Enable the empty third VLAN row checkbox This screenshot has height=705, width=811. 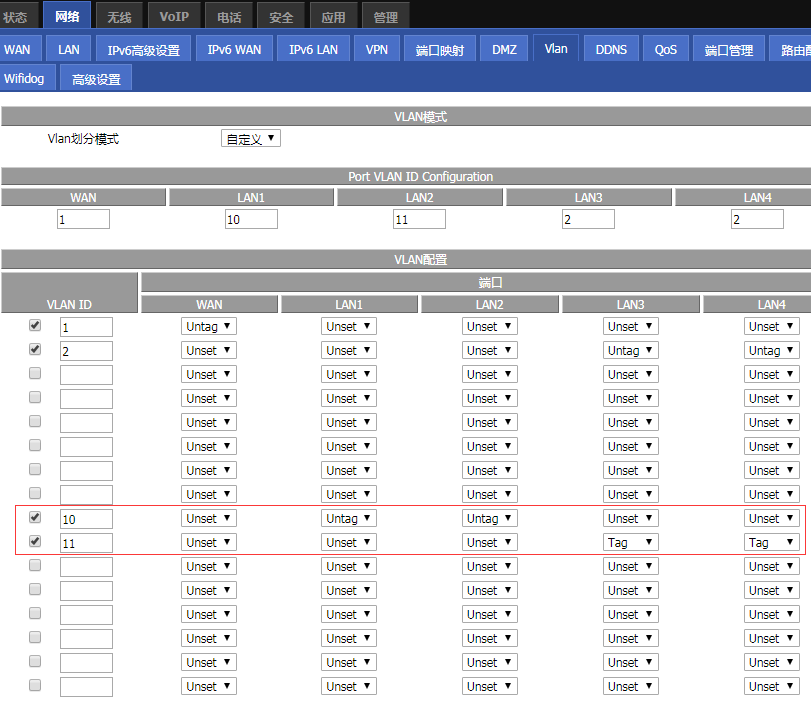35,373
